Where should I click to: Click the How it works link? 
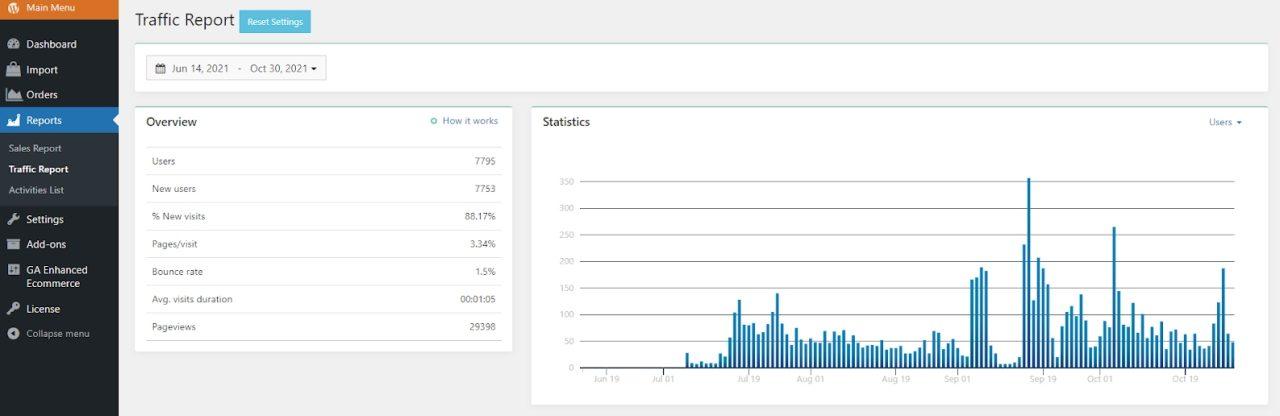pos(470,121)
